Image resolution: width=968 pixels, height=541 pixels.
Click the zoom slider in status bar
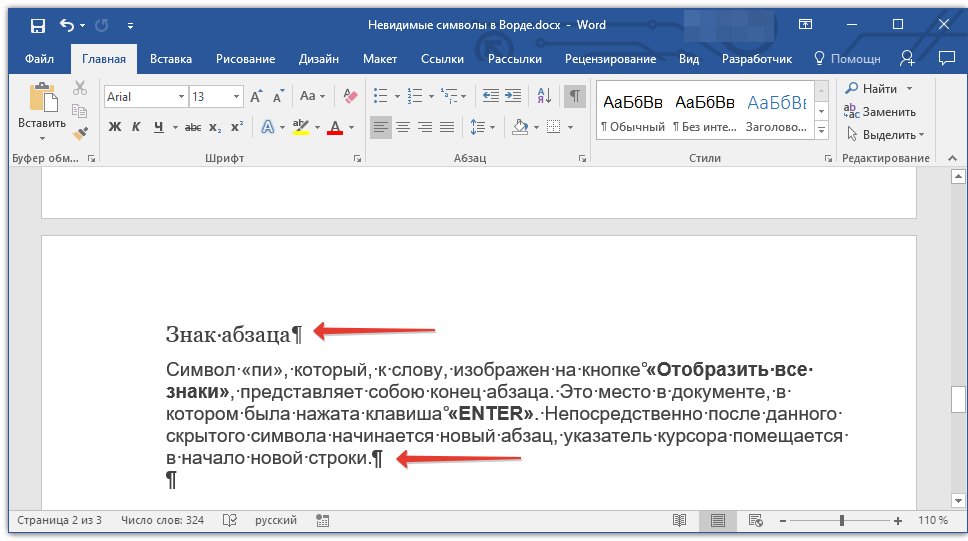pyautogui.click(x=842, y=521)
